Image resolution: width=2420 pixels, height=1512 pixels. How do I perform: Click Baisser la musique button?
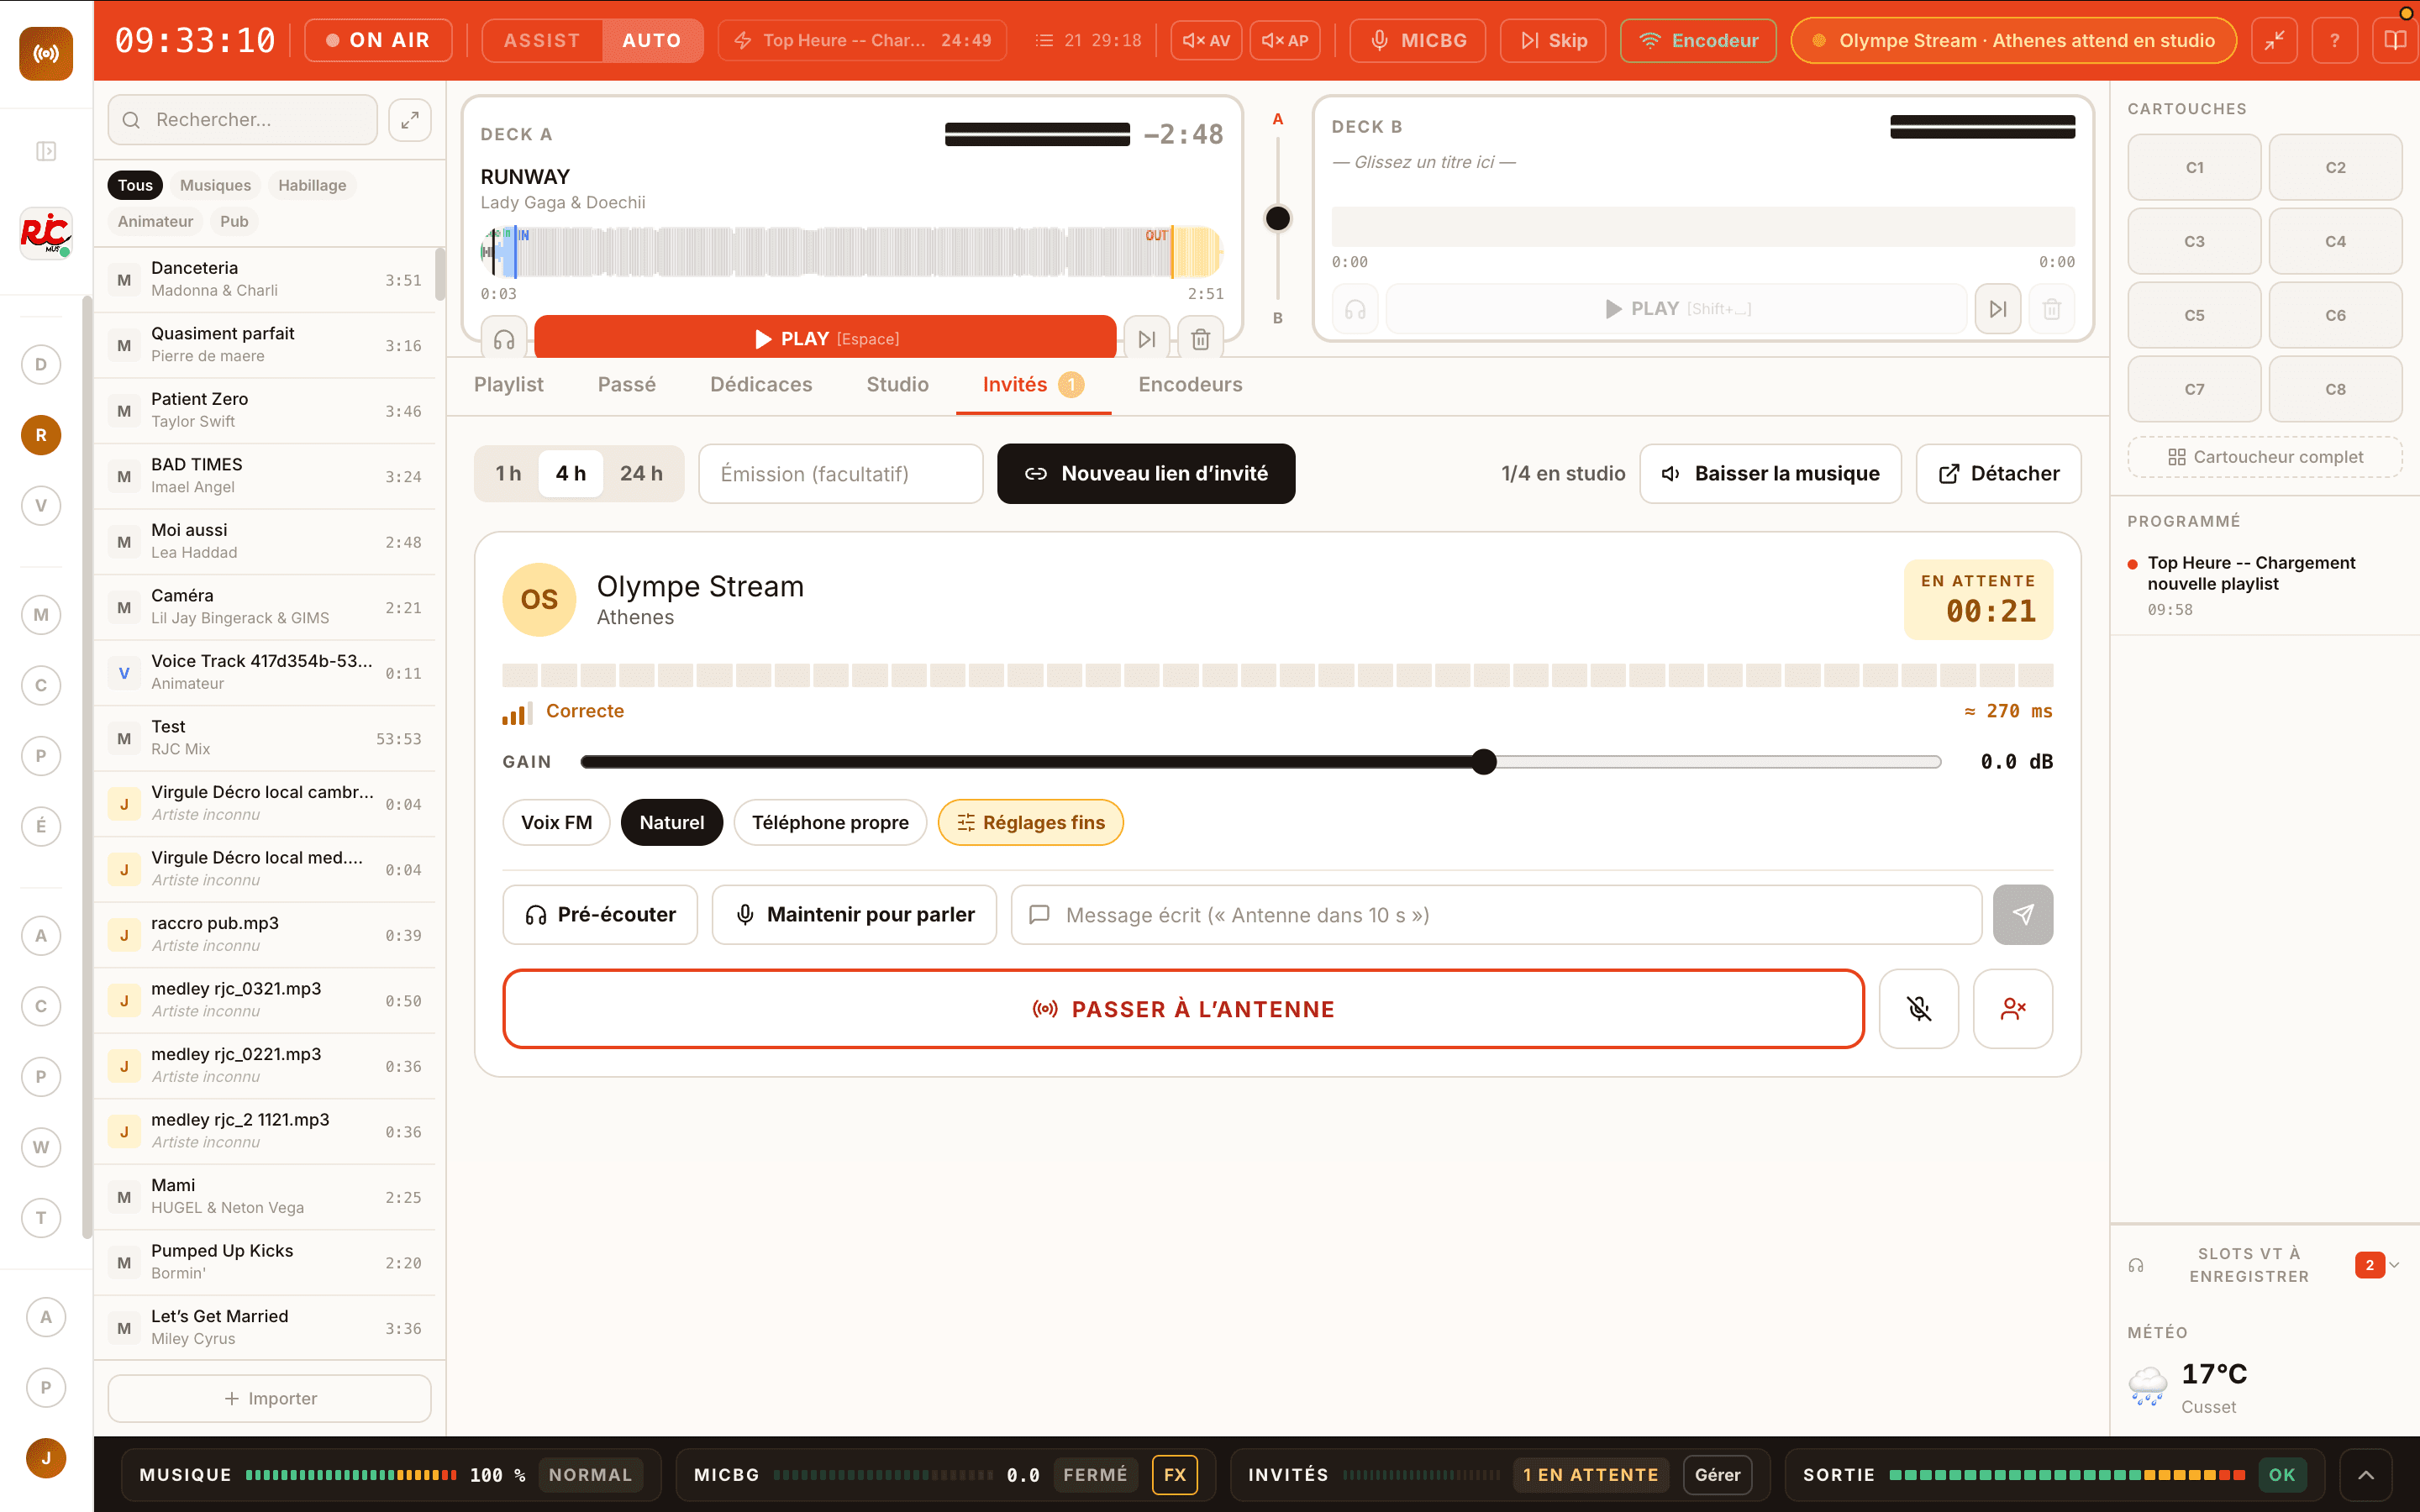tap(1770, 473)
